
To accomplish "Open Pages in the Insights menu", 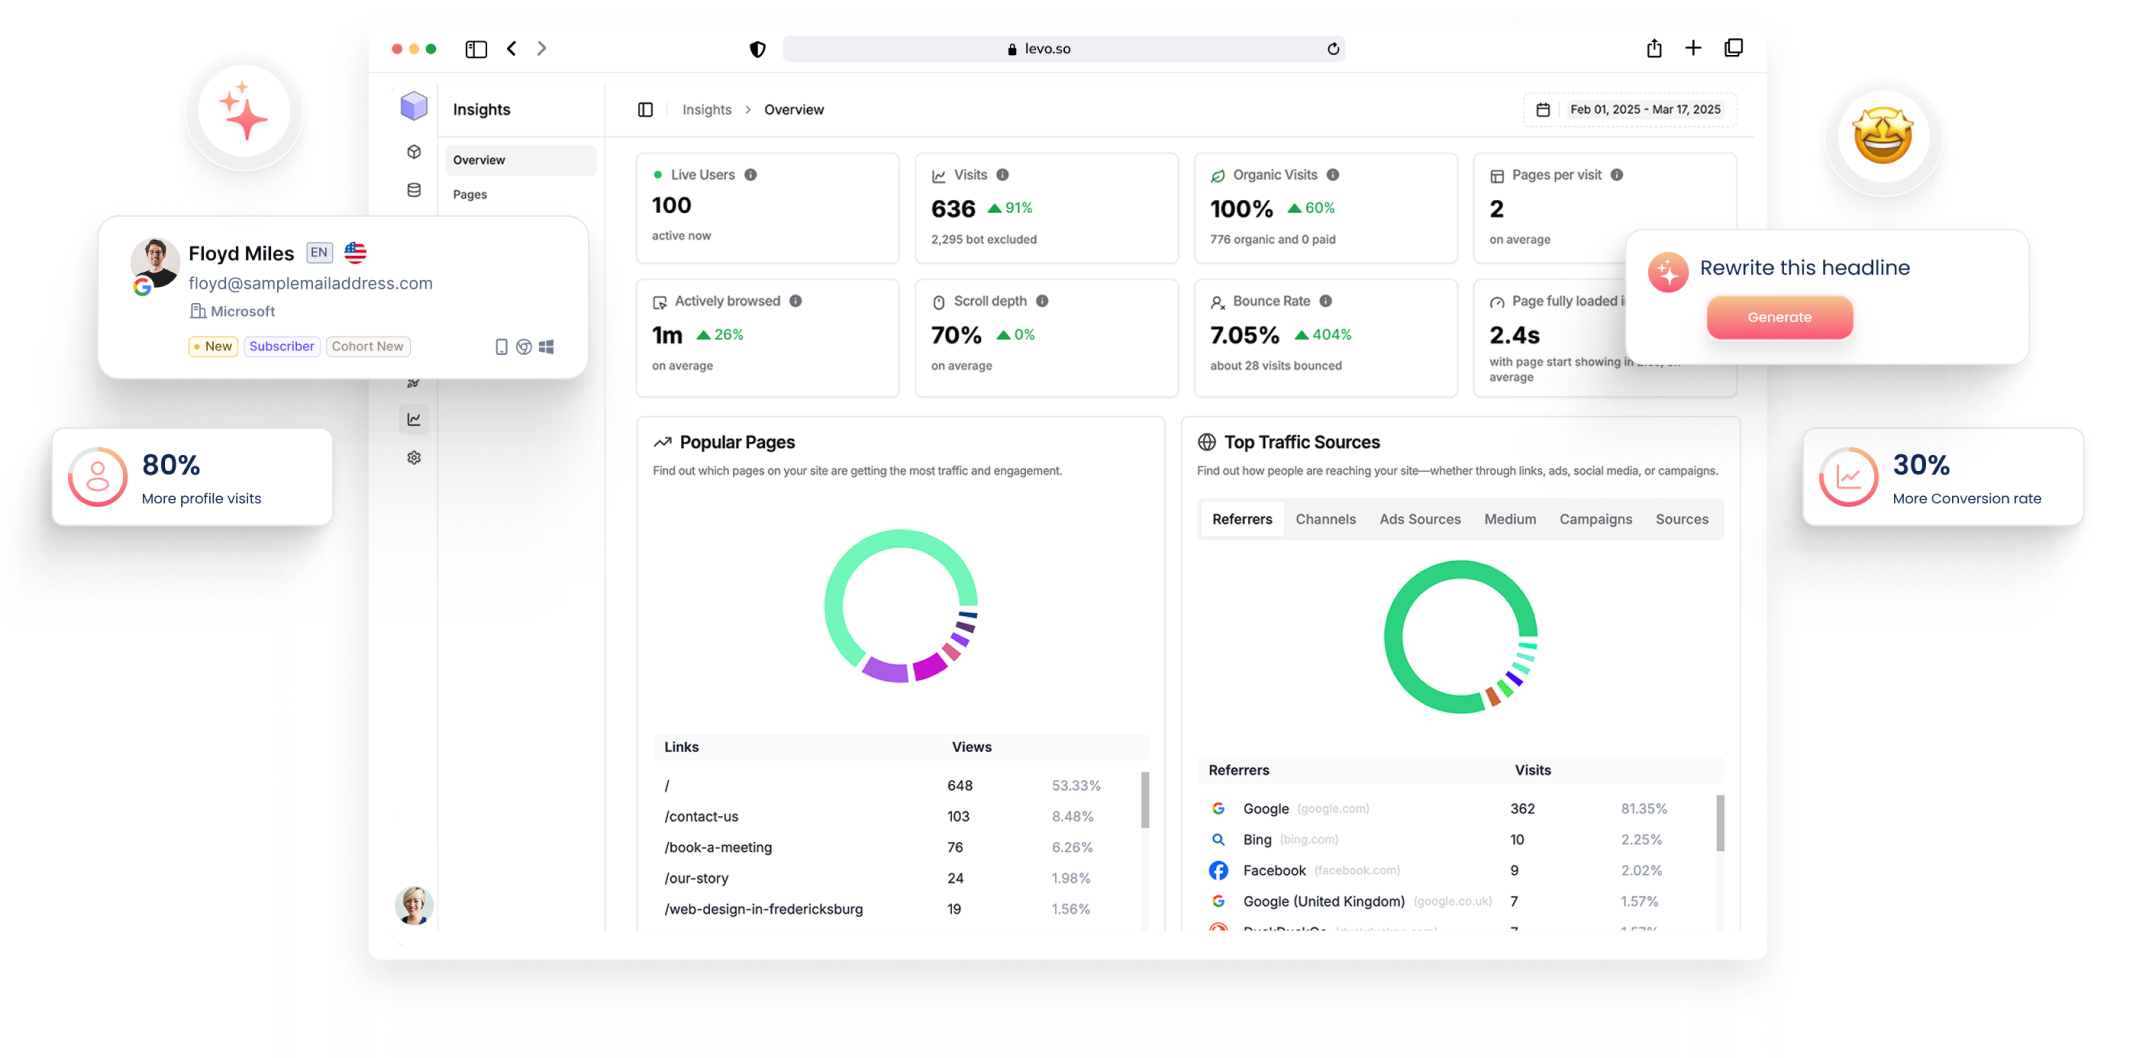I will [470, 195].
